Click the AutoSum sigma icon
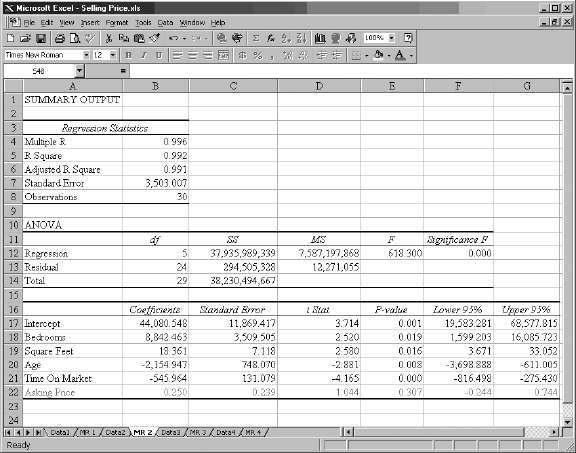 point(256,38)
